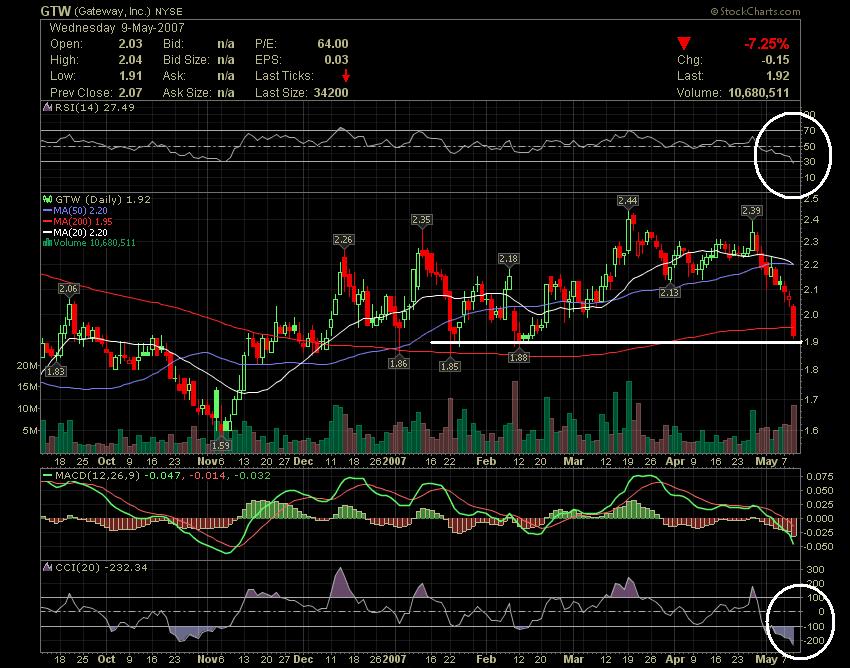Click the MA(20) 2.20 legend text
Viewport: 850px width, 668px height.
(80, 233)
